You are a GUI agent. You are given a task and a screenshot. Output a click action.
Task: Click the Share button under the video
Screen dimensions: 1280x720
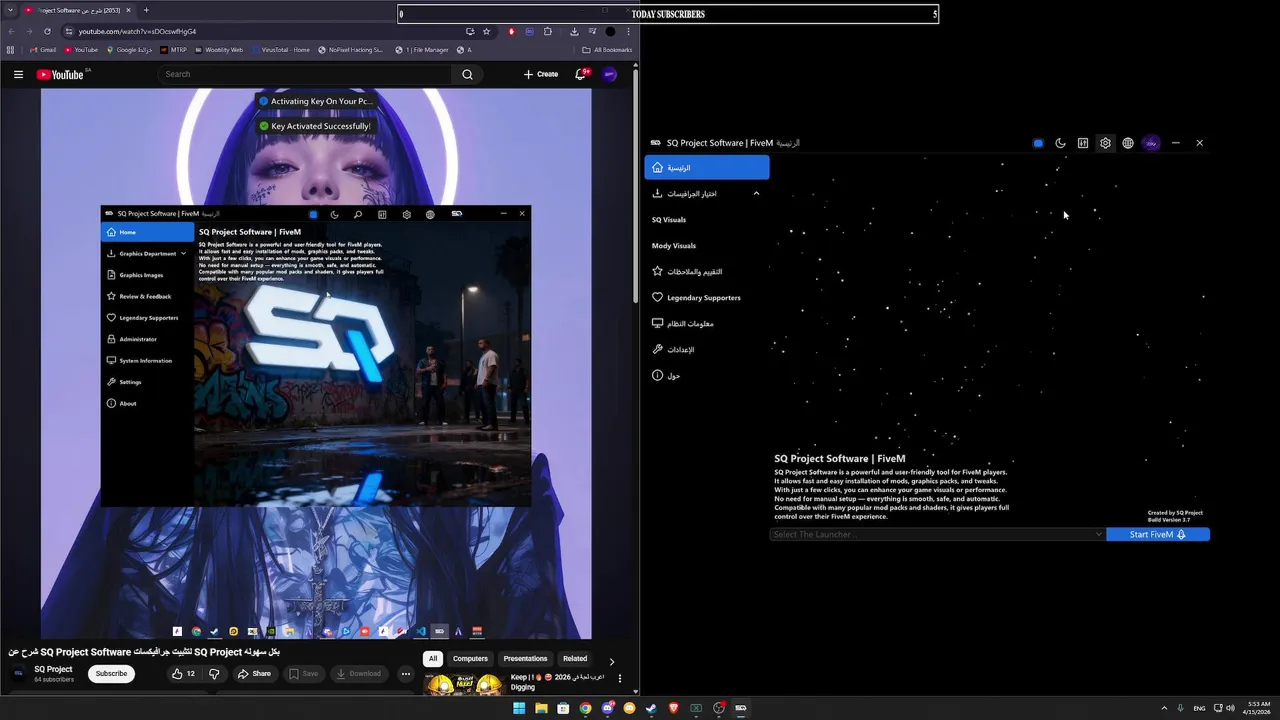pos(254,674)
